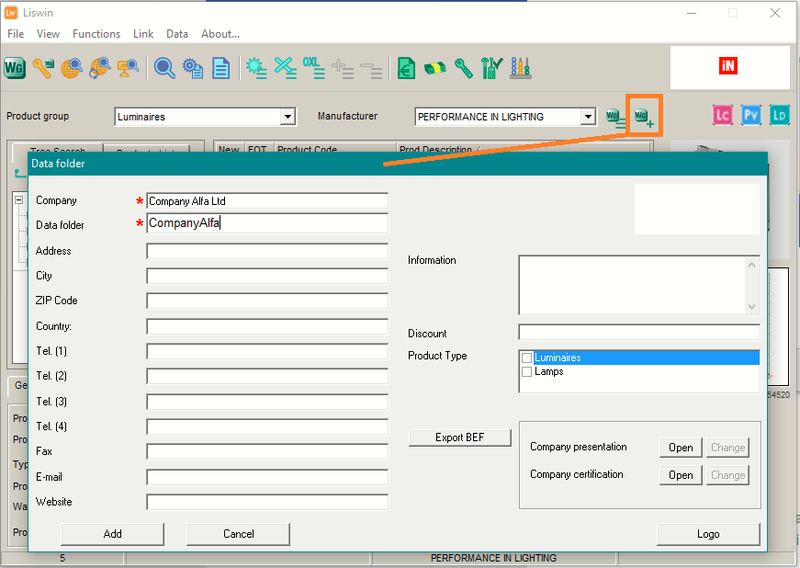The width and height of the screenshot is (800, 568).
Task: Click the monitor with magnifier search icon
Action: [x=128, y=68]
